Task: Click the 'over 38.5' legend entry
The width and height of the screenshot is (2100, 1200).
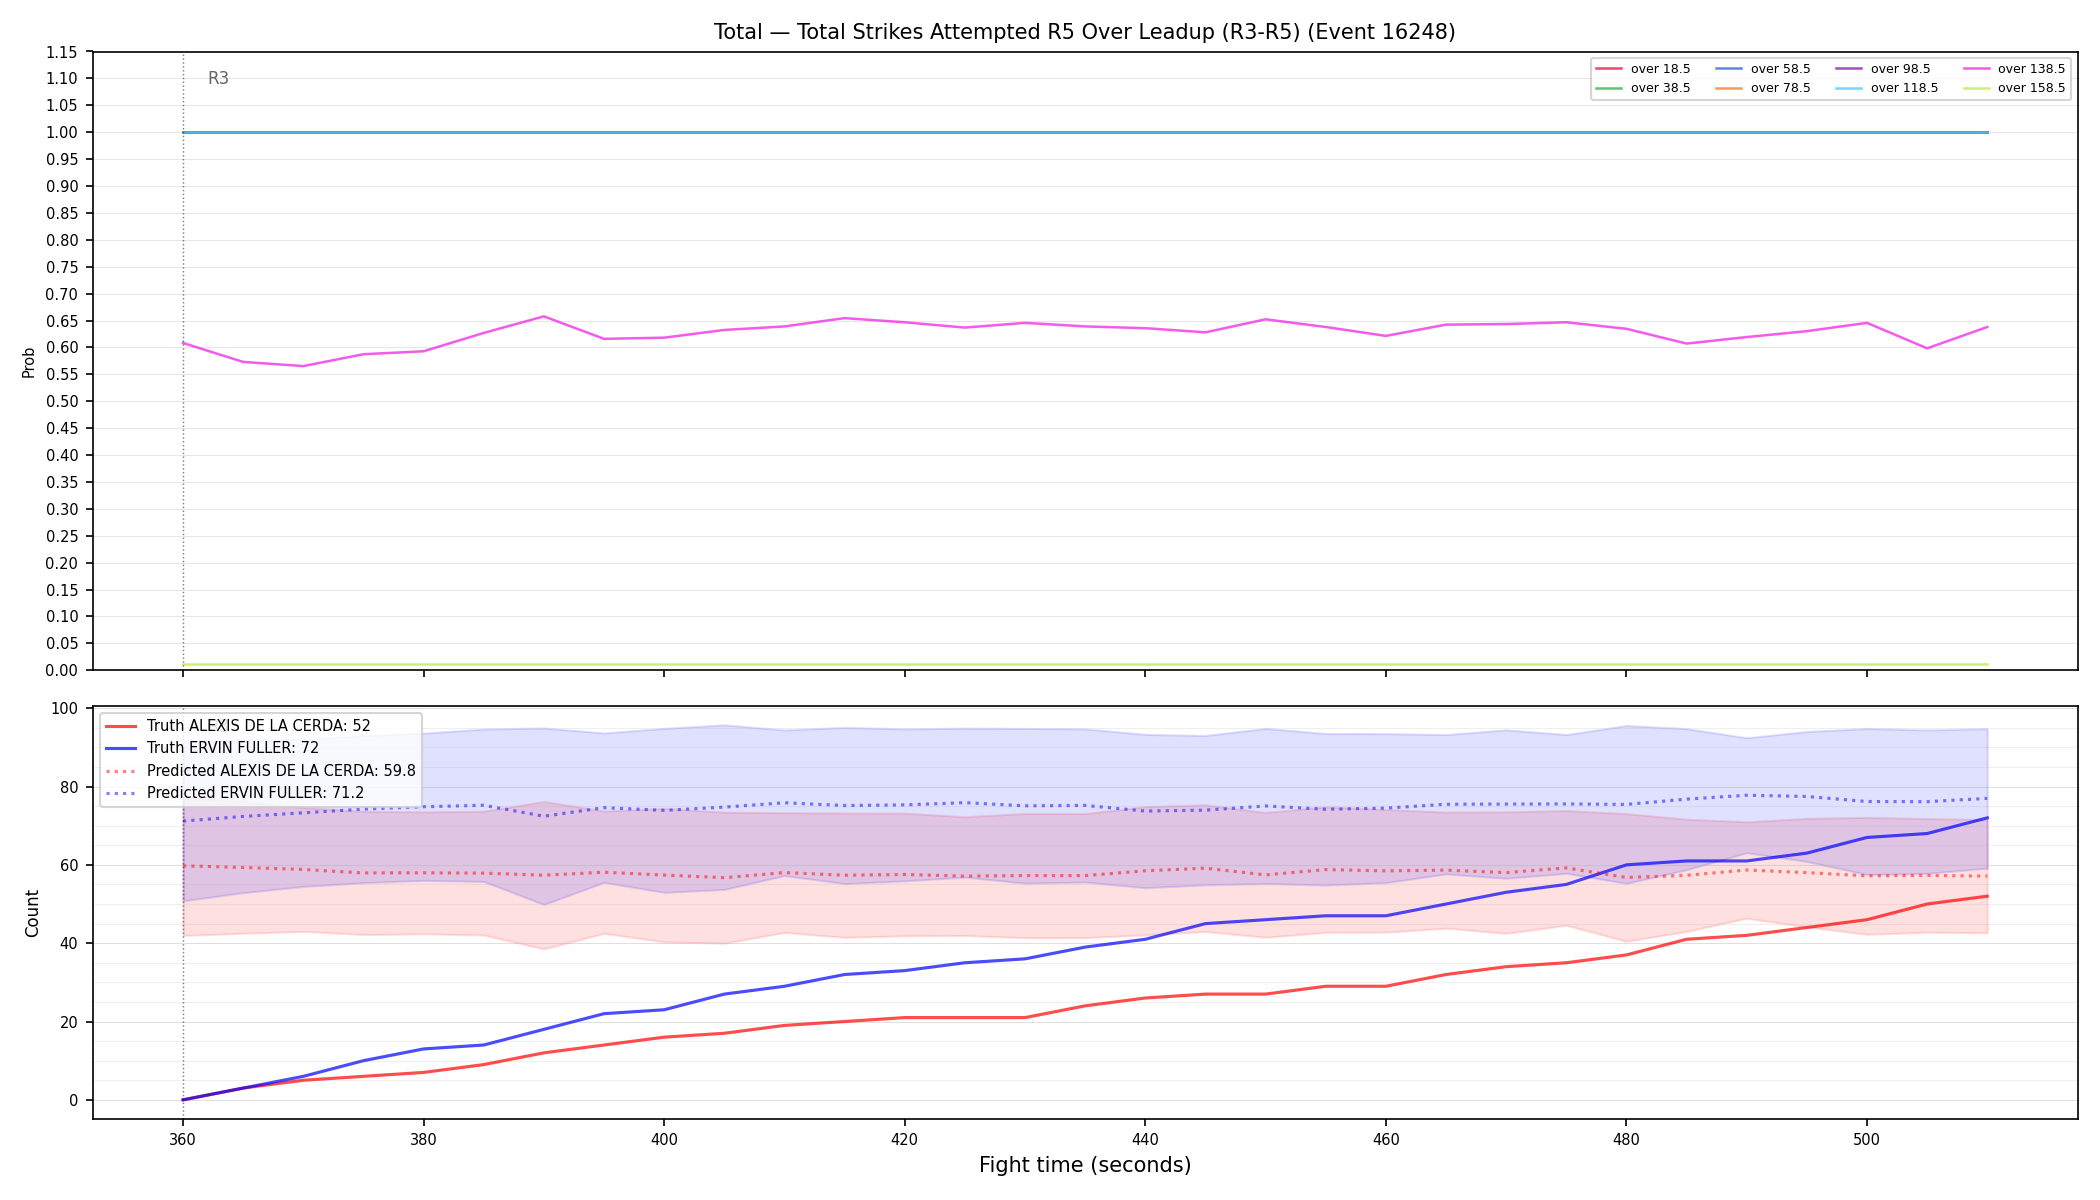Action: click(x=1642, y=88)
